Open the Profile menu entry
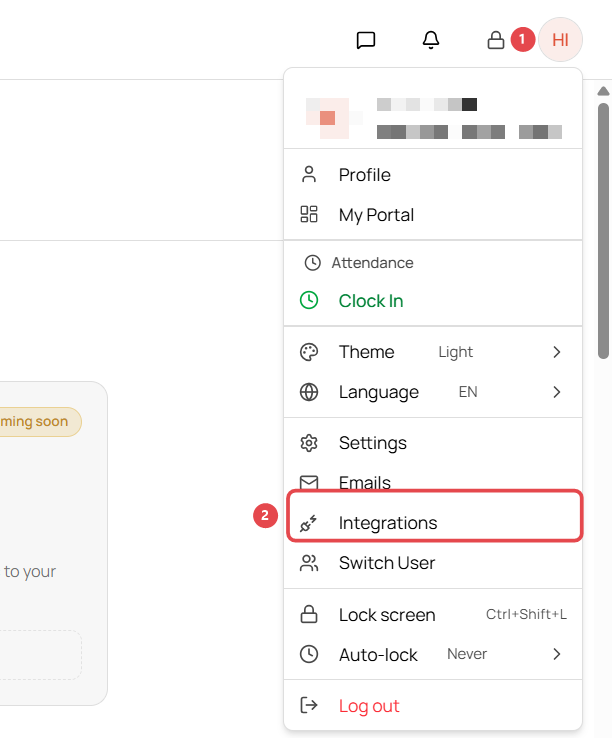 433,175
